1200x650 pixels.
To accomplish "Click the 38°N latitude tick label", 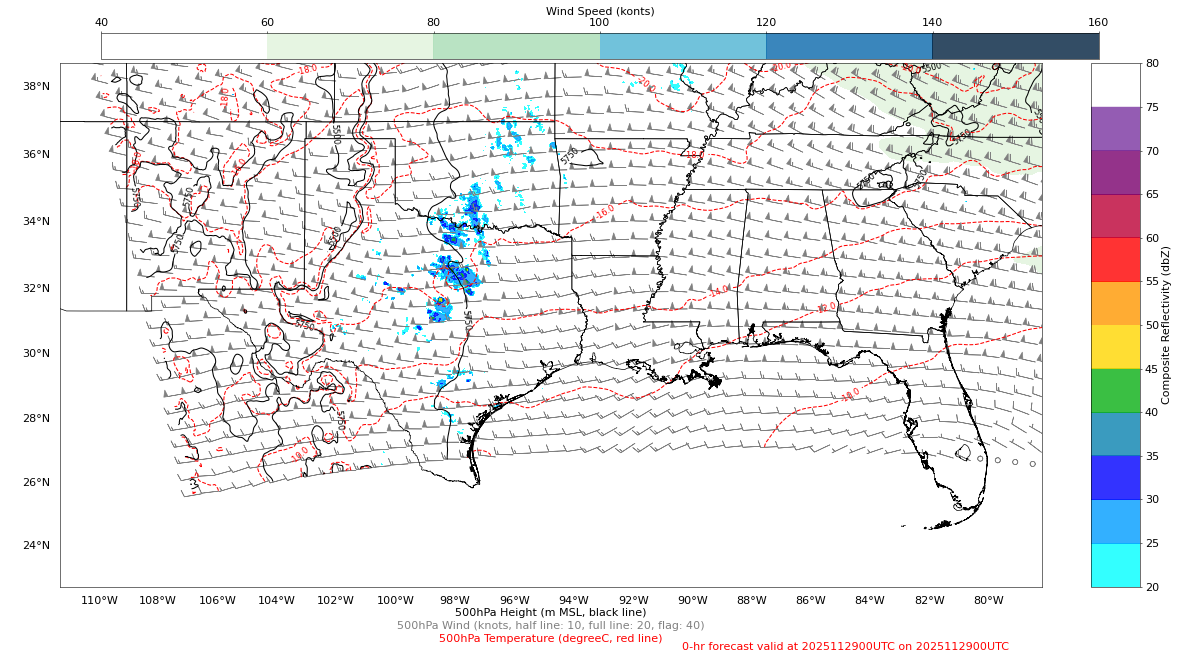I will click(35, 86).
